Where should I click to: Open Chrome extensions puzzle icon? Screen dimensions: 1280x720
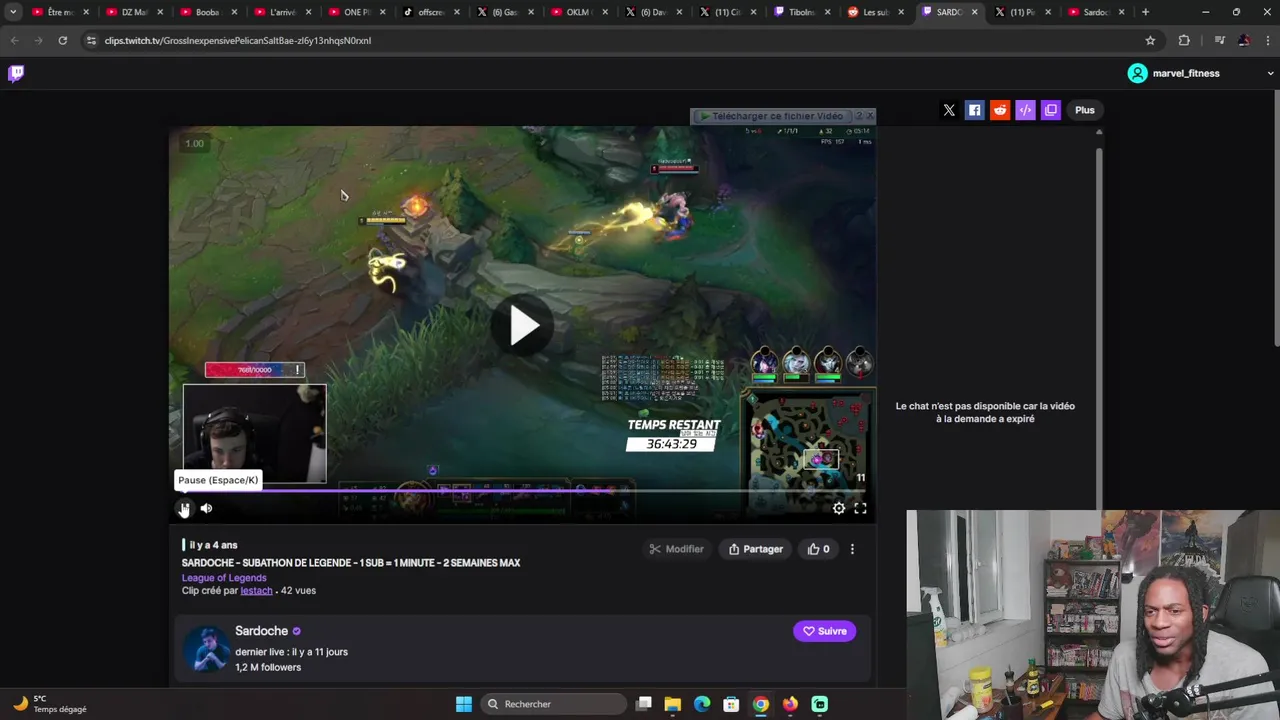pos(1184,40)
